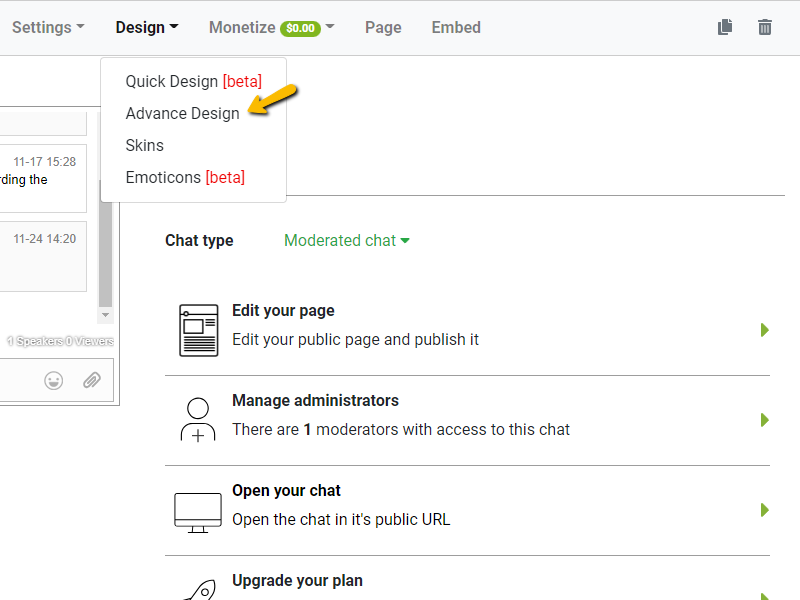Choose Advance Design menu entry

(182, 113)
